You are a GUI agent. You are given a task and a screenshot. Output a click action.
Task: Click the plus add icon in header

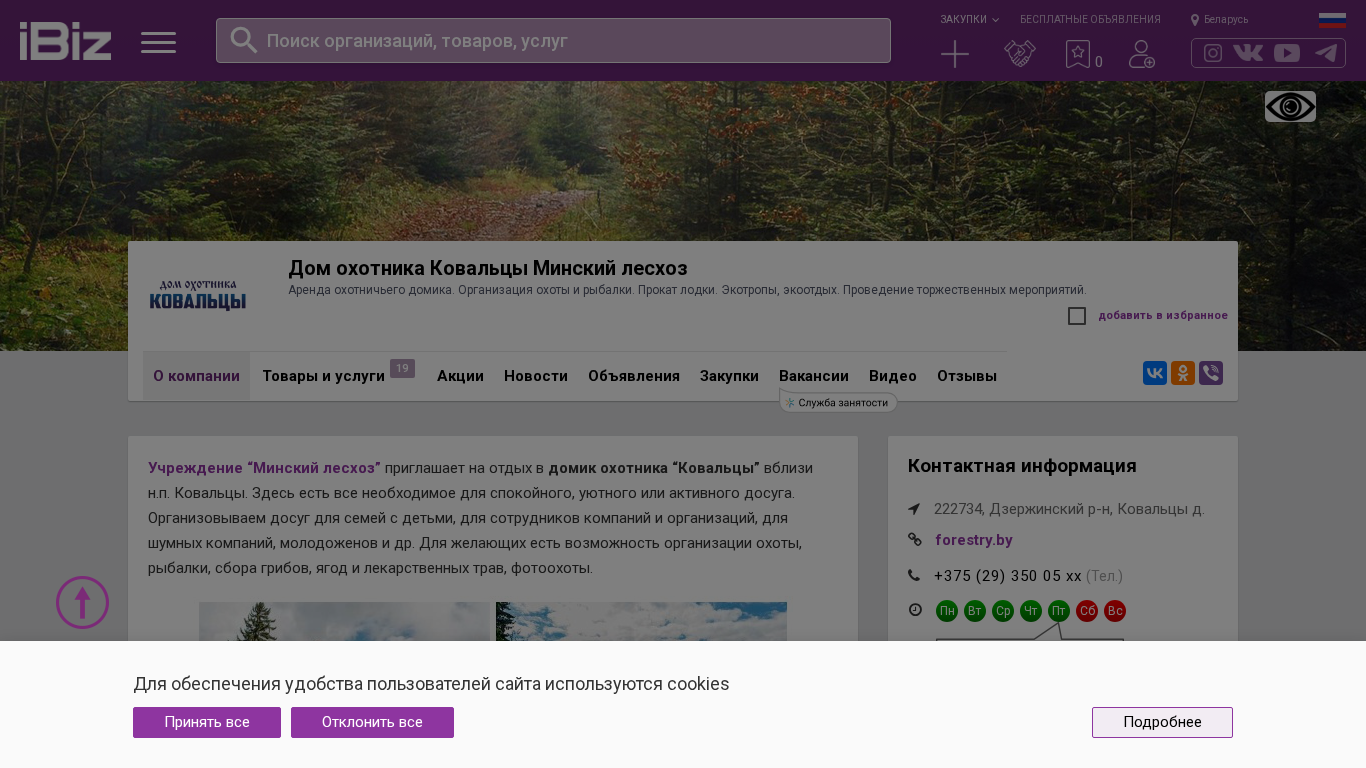coord(955,54)
